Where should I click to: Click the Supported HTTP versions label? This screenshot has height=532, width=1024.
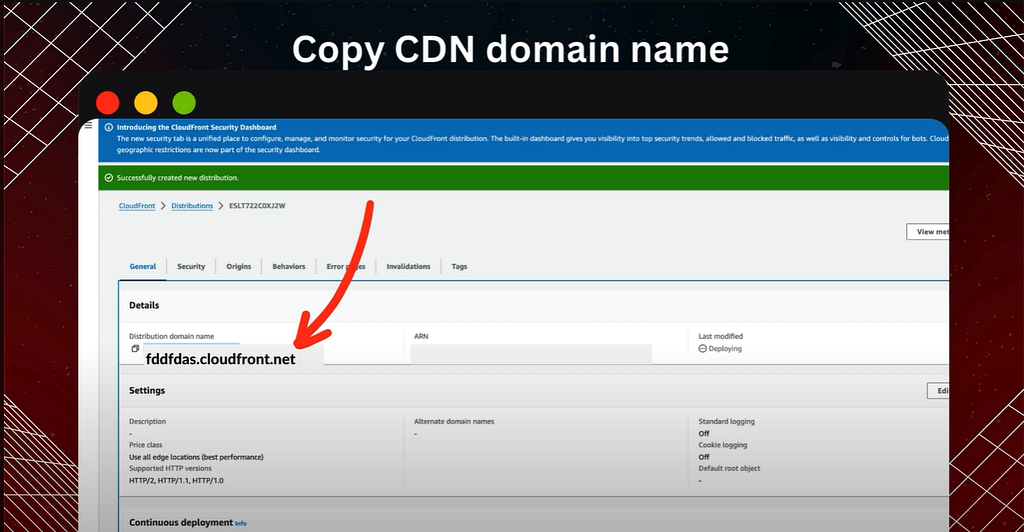(x=170, y=469)
